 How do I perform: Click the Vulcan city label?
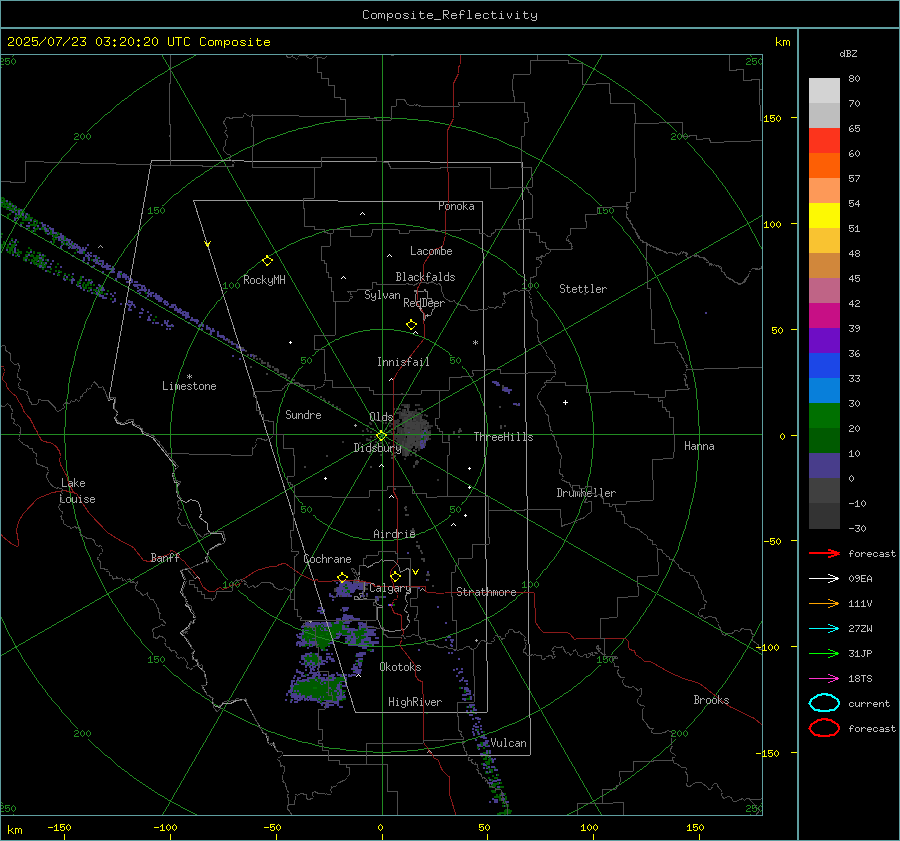508,743
